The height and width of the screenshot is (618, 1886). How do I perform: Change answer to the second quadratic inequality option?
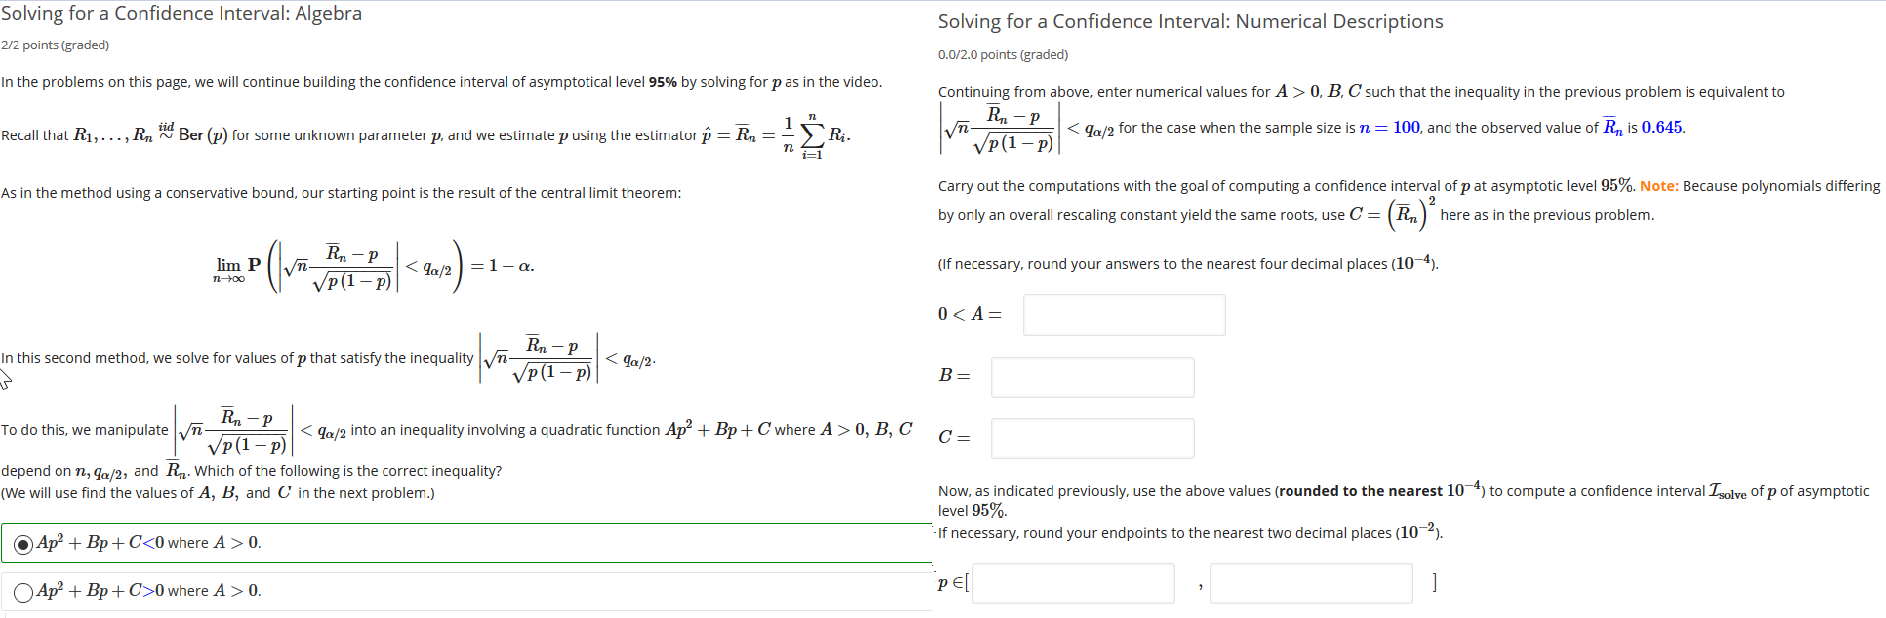[x=23, y=591]
